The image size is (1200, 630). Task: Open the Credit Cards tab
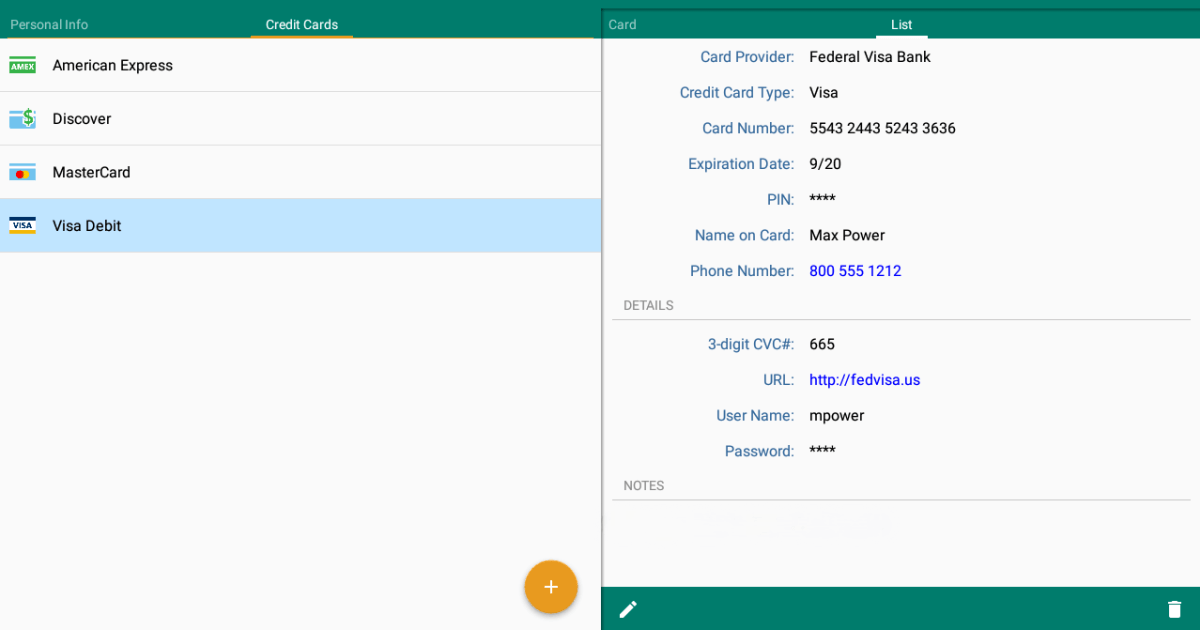300,24
